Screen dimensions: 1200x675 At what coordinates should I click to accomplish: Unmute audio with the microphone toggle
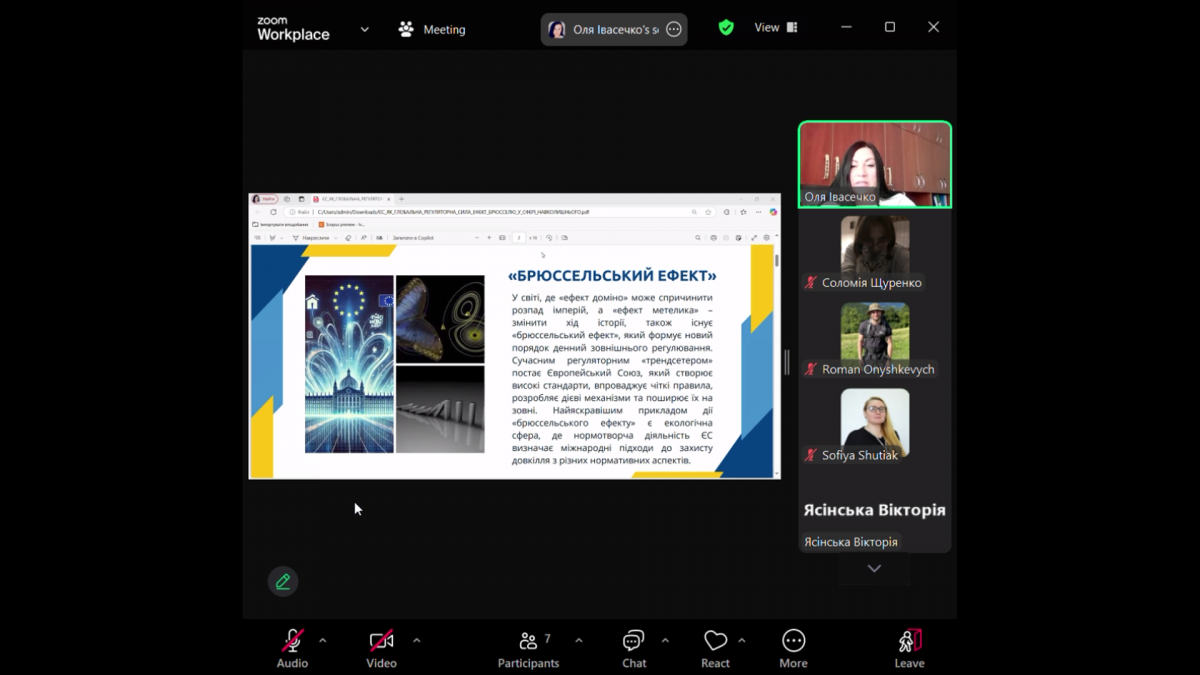pos(290,641)
